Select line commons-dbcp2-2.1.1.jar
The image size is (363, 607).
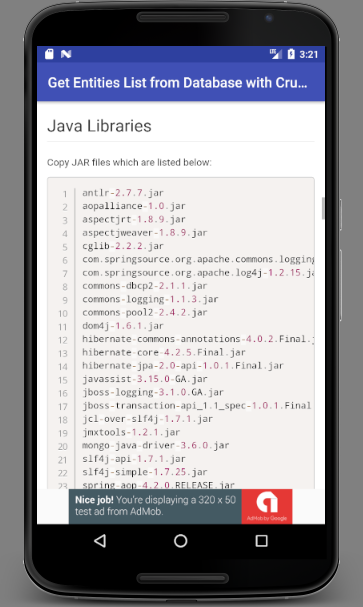tap(145, 286)
